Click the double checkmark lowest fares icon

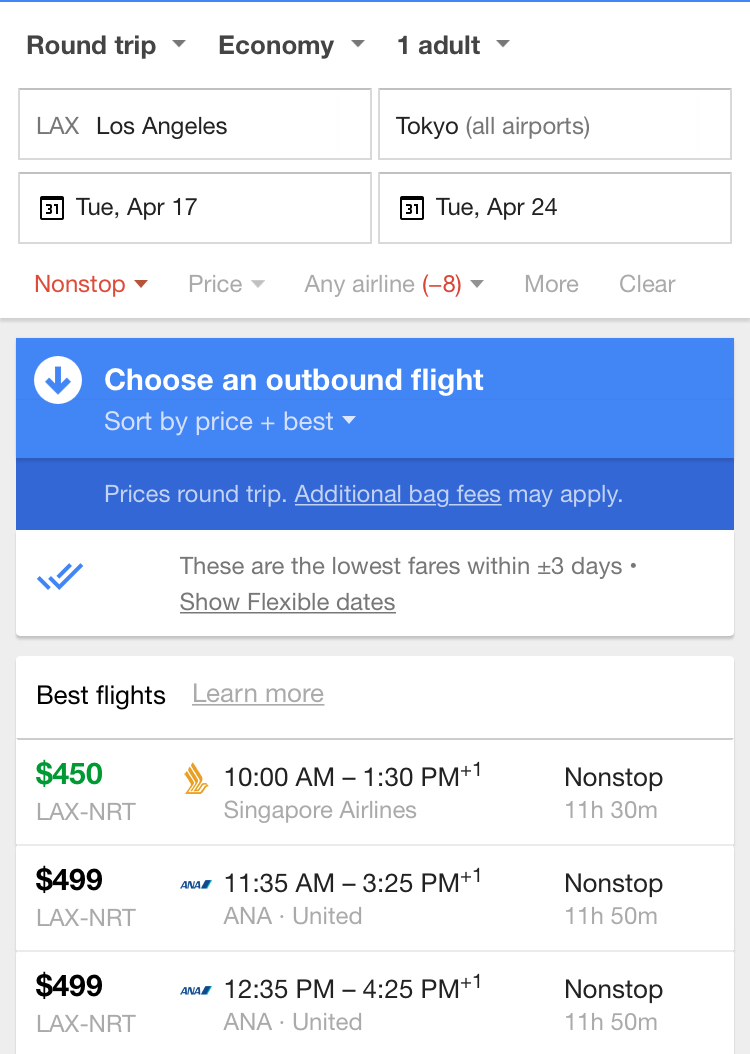click(x=60, y=577)
